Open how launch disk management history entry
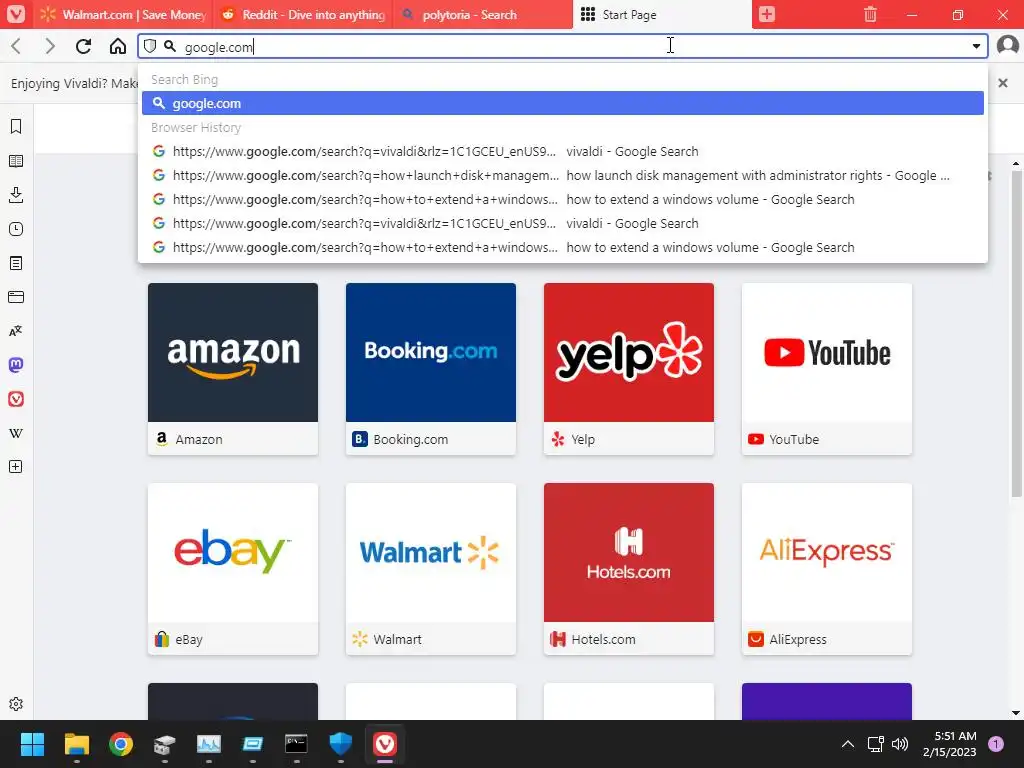1024x768 pixels. 562,176
